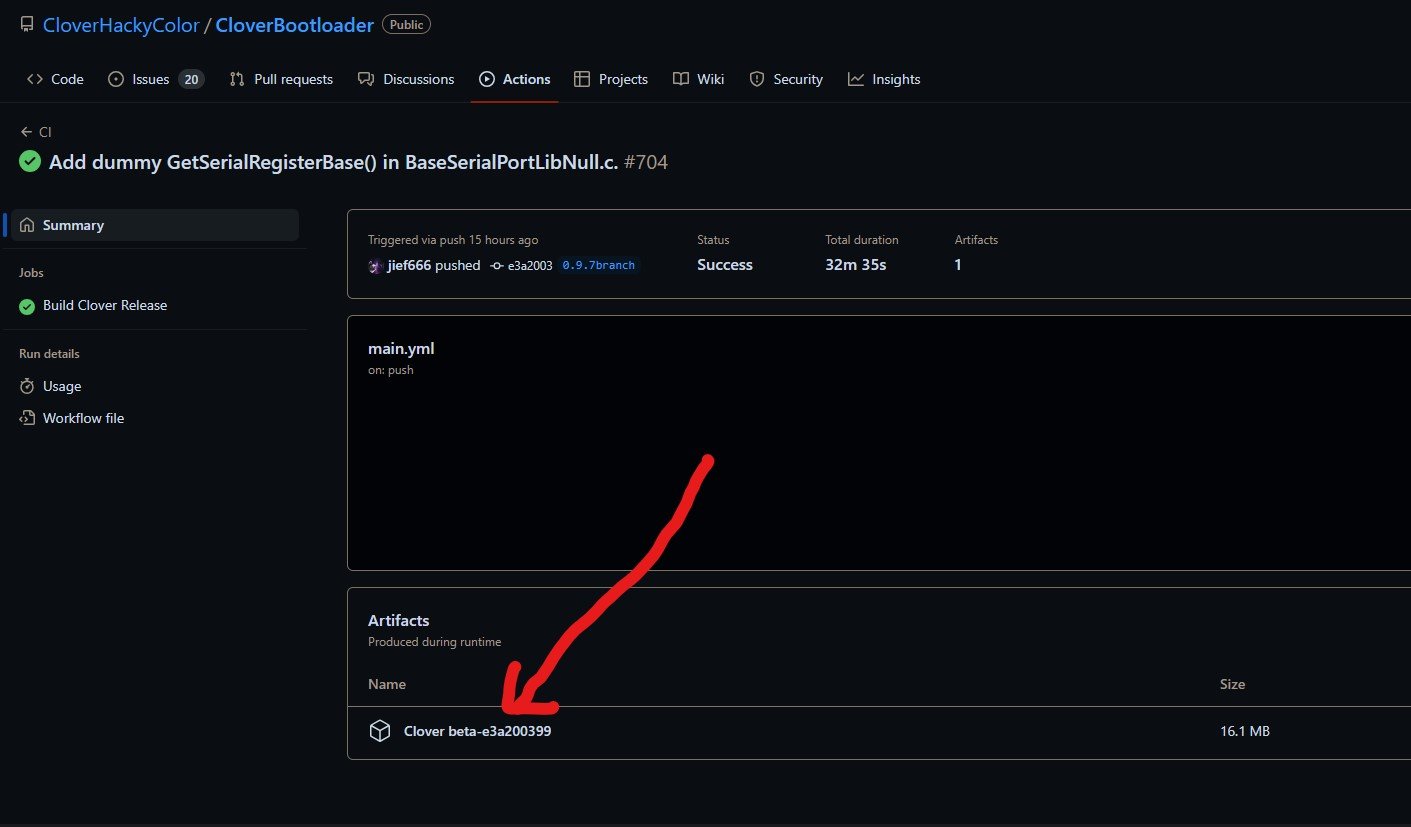Open commit e3a2003
Screen dimensions: 1411x827
click(529, 266)
